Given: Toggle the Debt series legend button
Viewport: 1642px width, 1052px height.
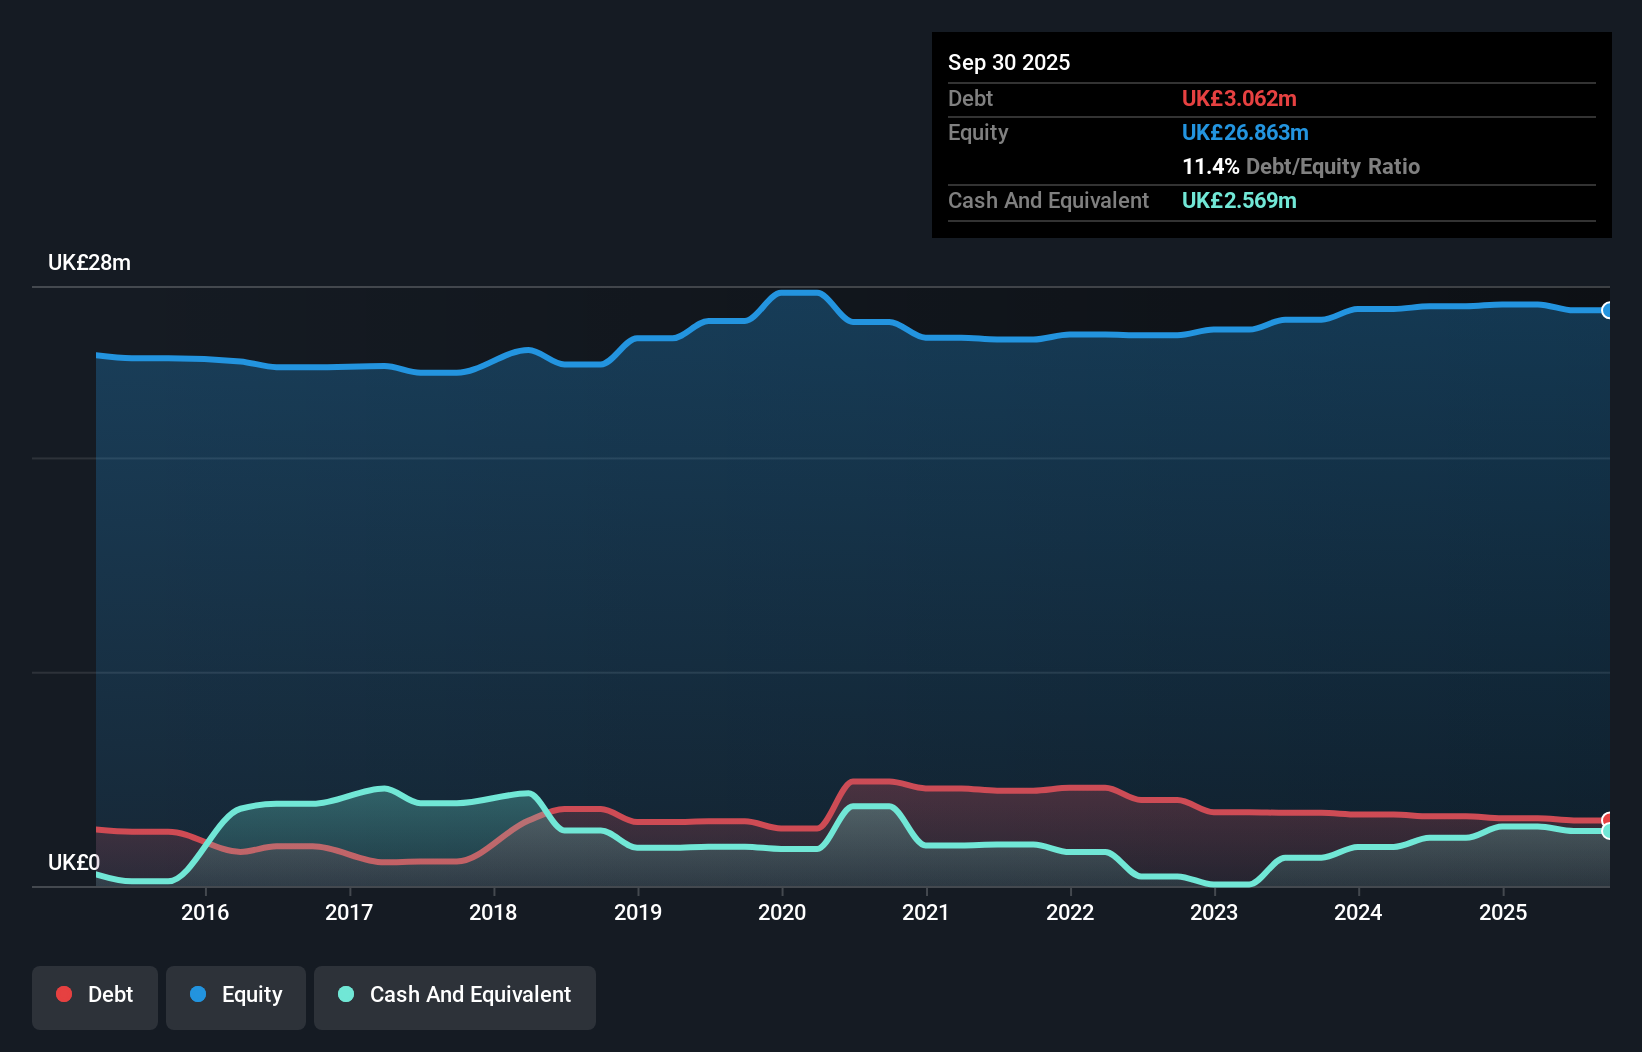Looking at the screenshot, I should tap(95, 997).
